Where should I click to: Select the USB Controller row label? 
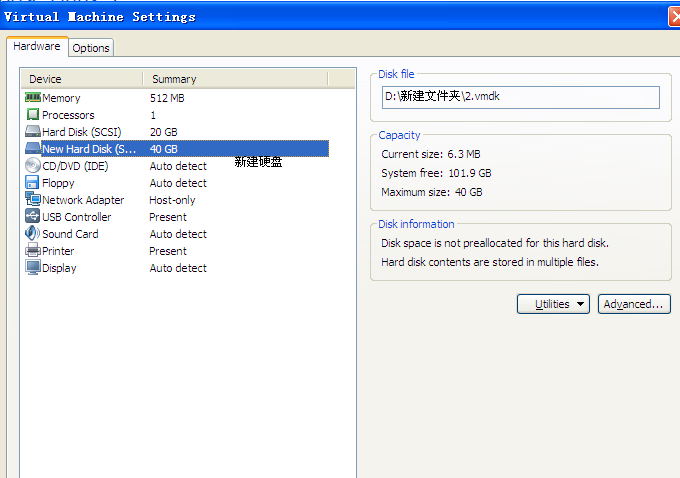pos(77,217)
